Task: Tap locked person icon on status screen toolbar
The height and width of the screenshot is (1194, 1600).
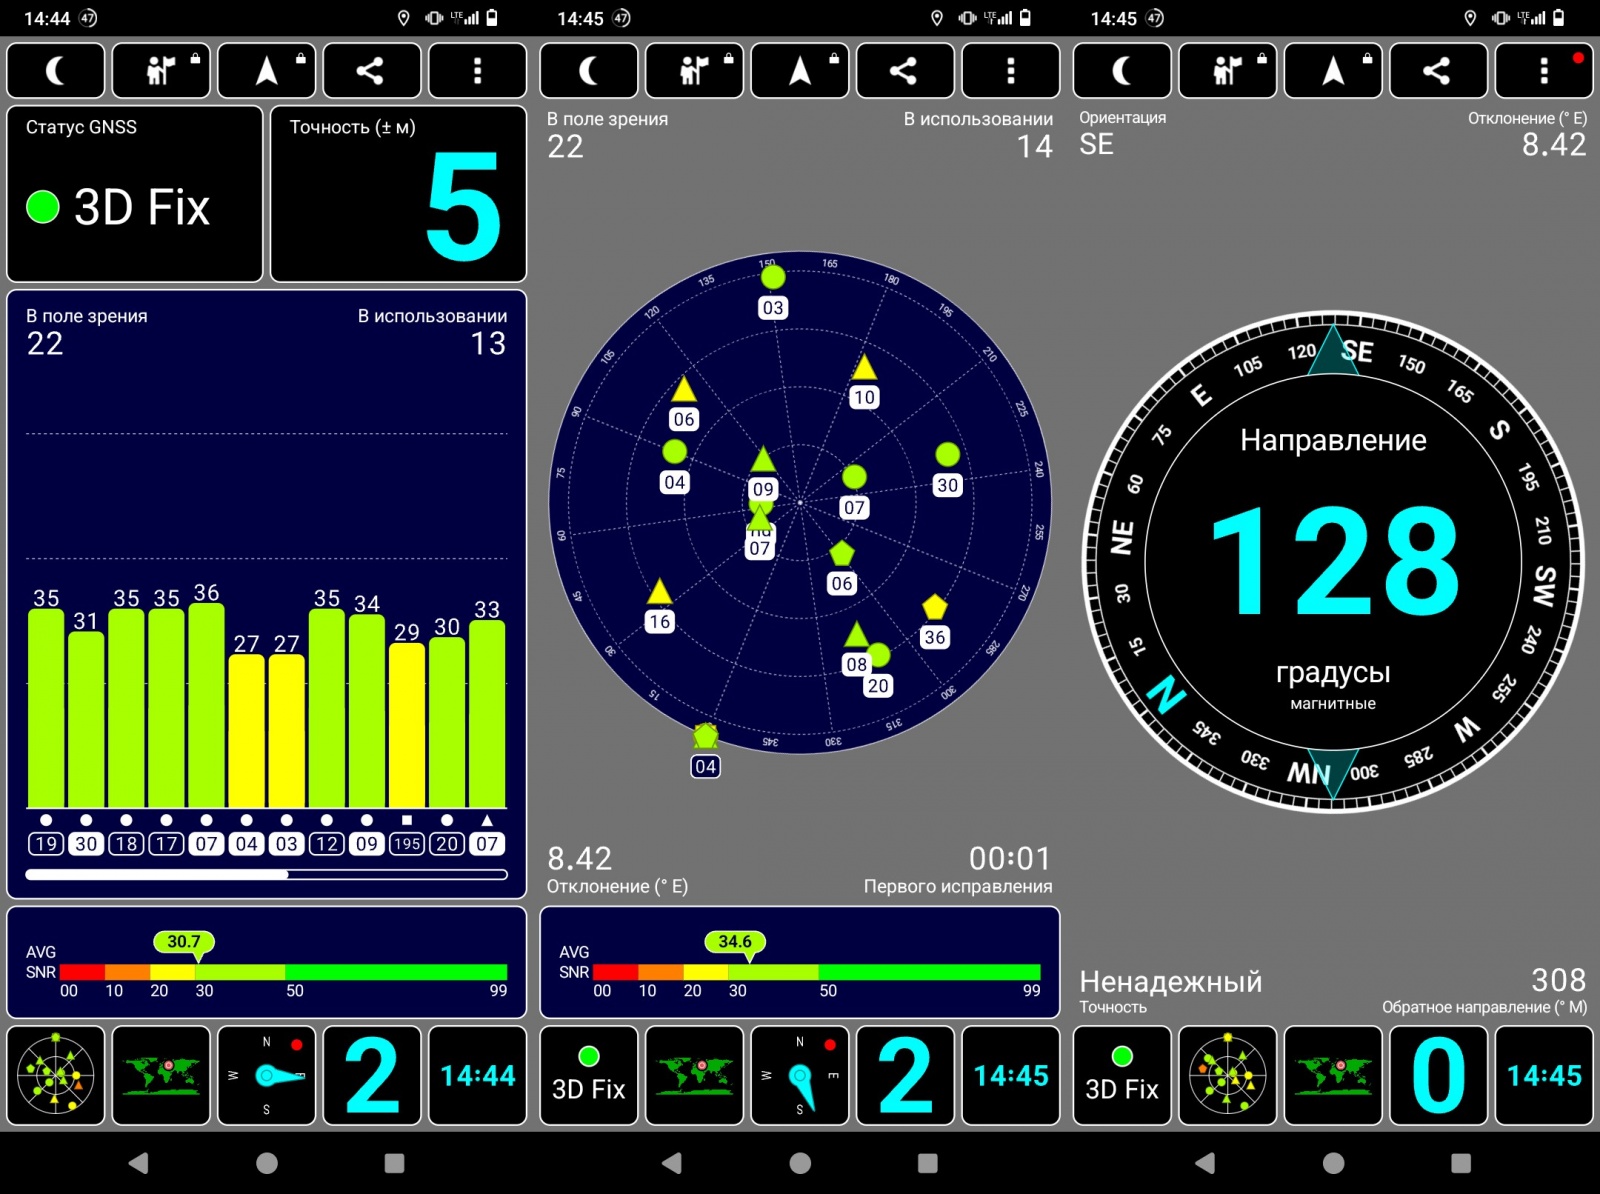Action: coord(161,70)
